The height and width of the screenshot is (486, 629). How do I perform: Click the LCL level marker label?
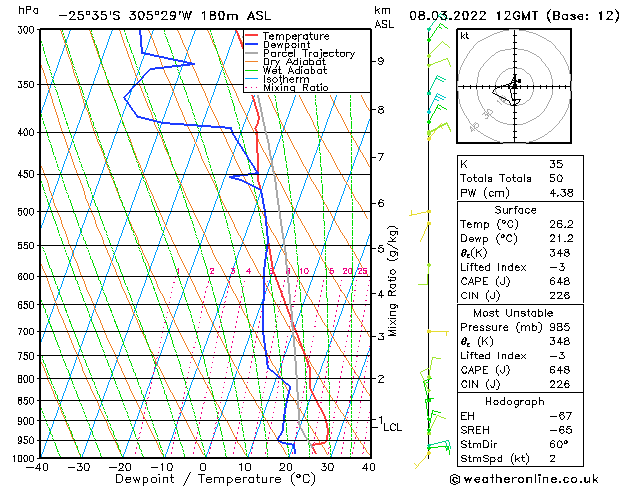[392, 427]
